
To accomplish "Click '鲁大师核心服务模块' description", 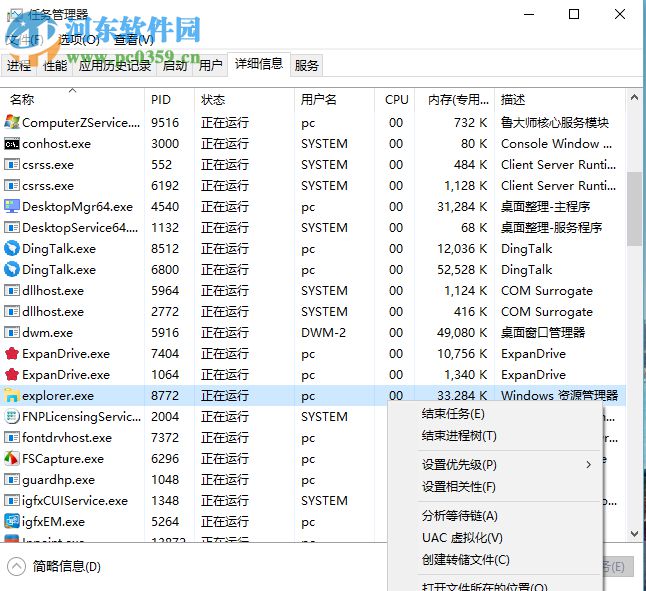I will 555,122.
